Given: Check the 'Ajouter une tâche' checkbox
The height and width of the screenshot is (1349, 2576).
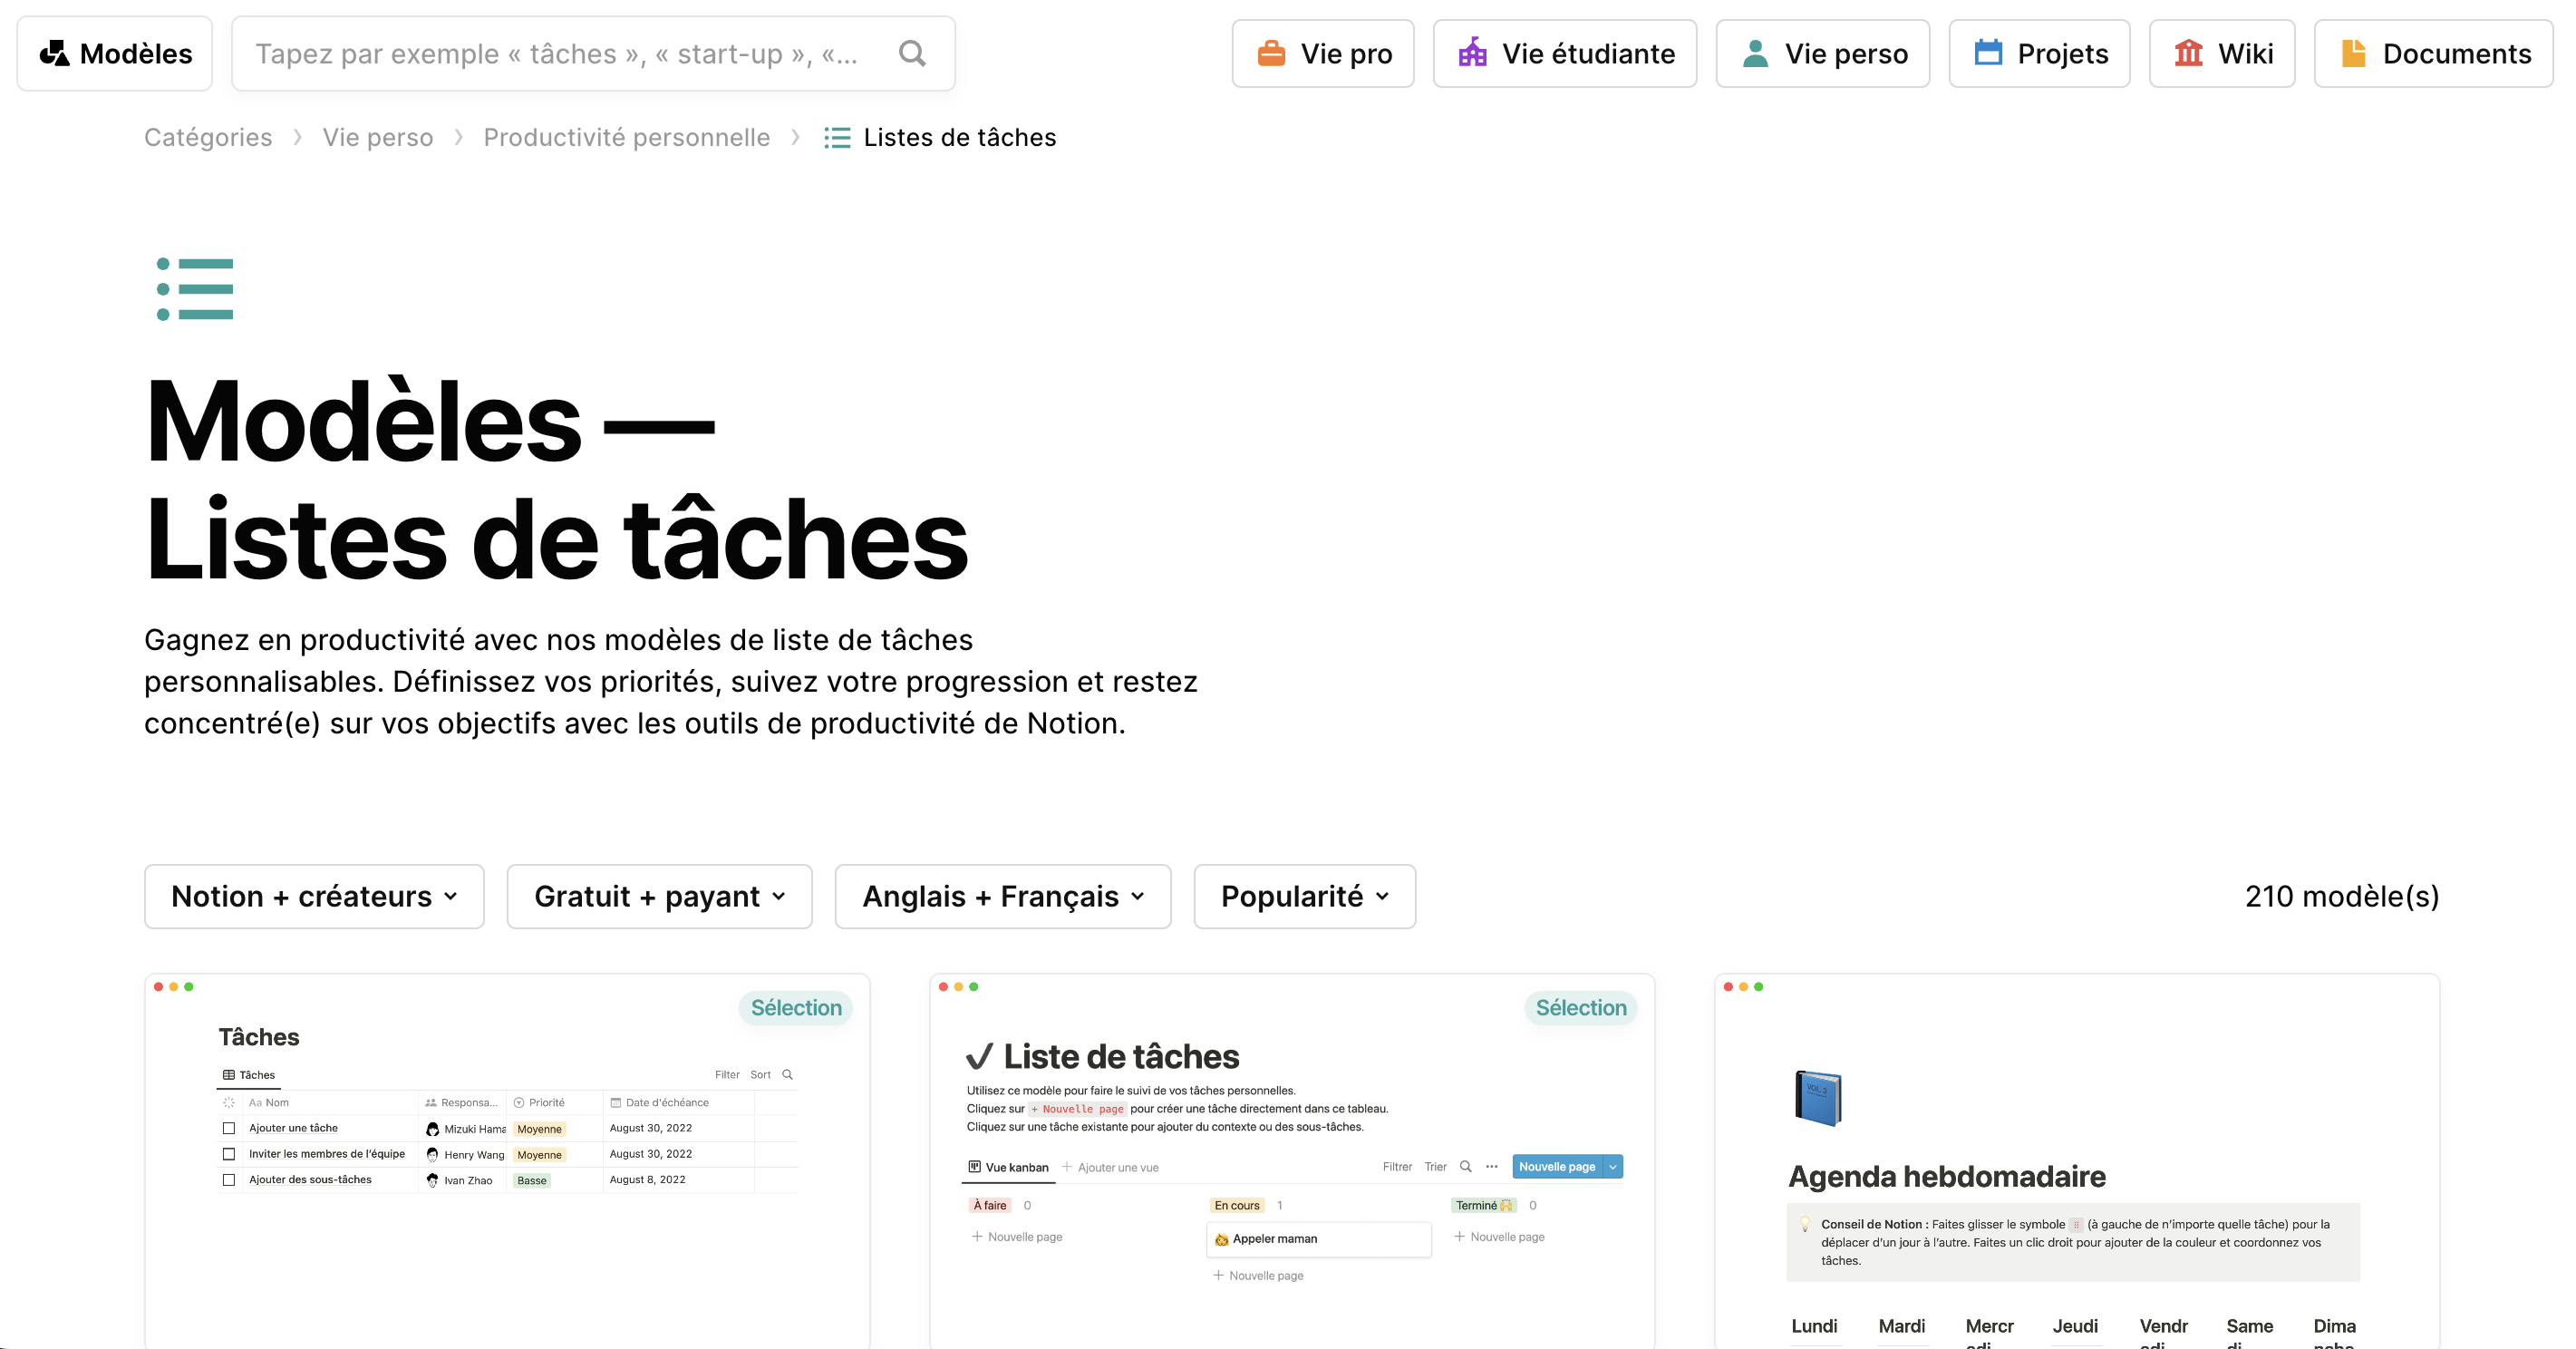Looking at the screenshot, I should click(229, 1129).
